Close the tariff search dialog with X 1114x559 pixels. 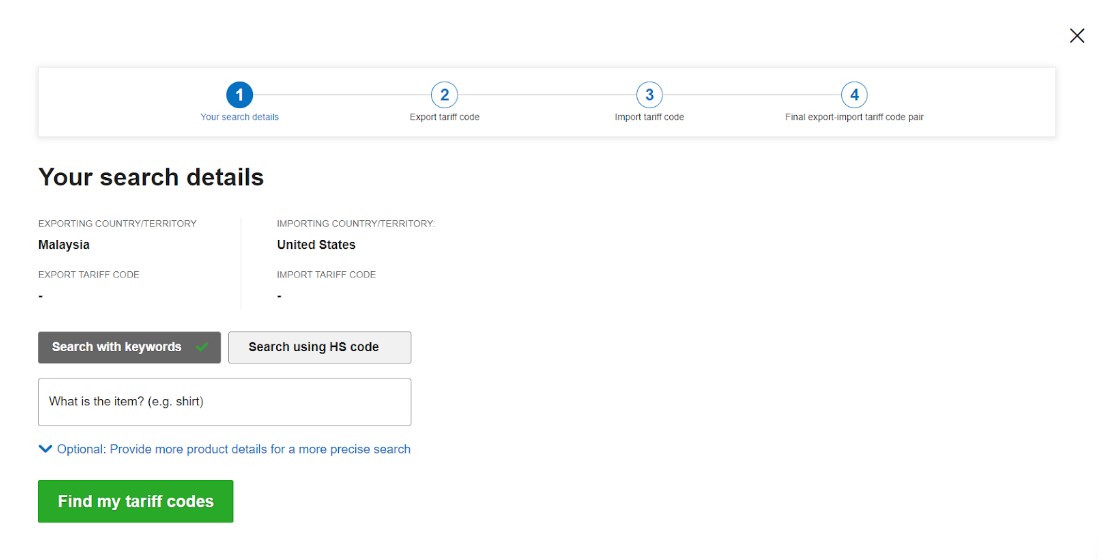click(1076, 36)
